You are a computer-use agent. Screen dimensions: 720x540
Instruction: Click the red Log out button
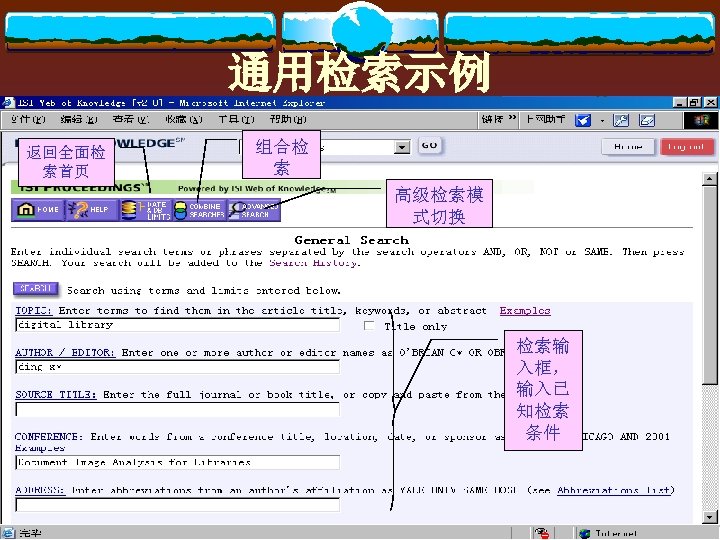[x=686, y=147]
